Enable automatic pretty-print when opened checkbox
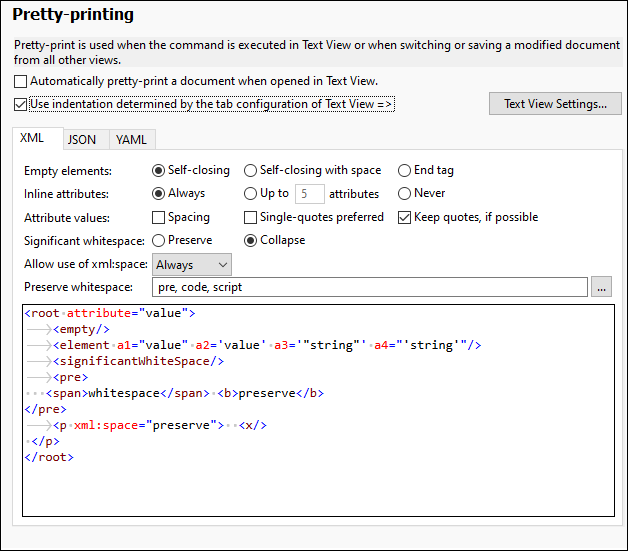The image size is (628, 551). click(22, 81)
